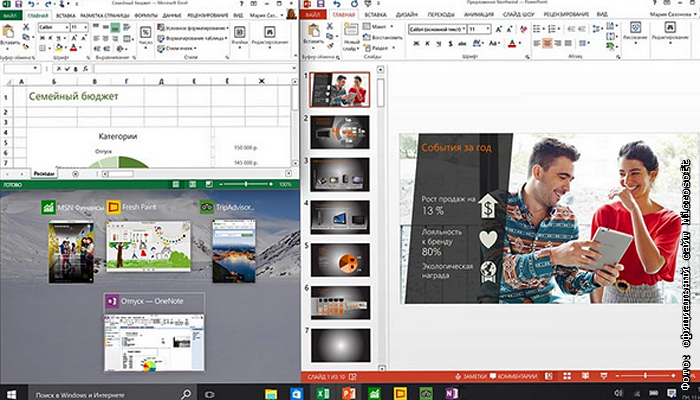Open the ФОРМУЛЫ tab in Excel
Image resolution: width=700 pixels, height=400 pixels.
click(144, 17)
